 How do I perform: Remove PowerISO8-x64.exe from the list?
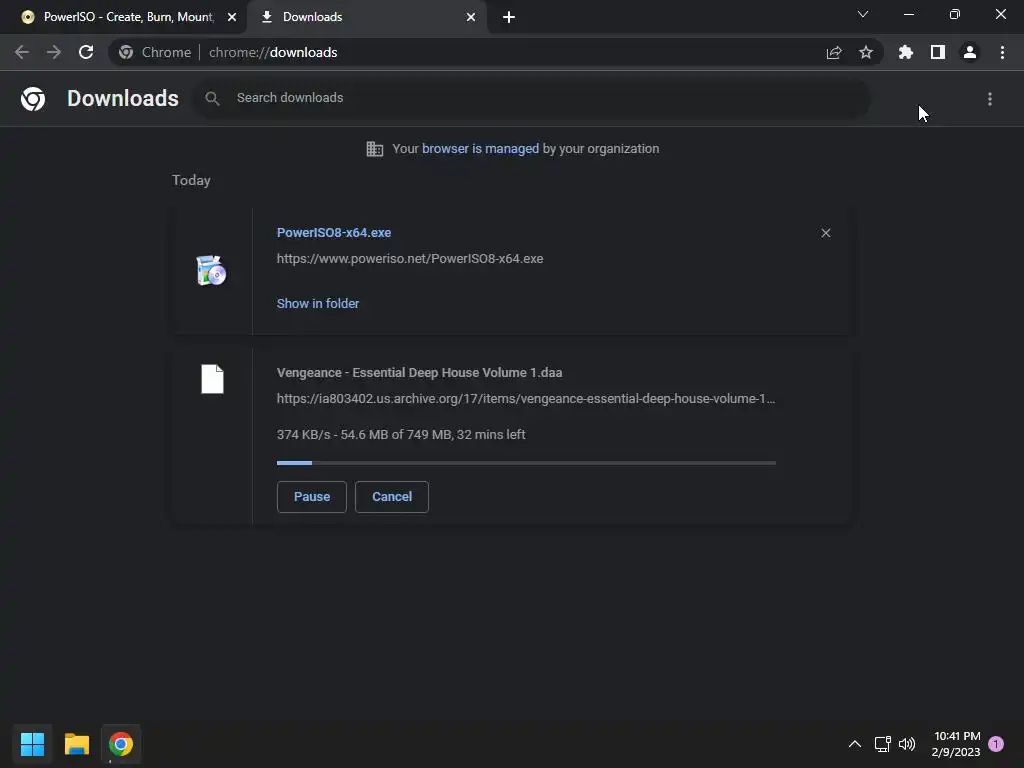[825, 233]
